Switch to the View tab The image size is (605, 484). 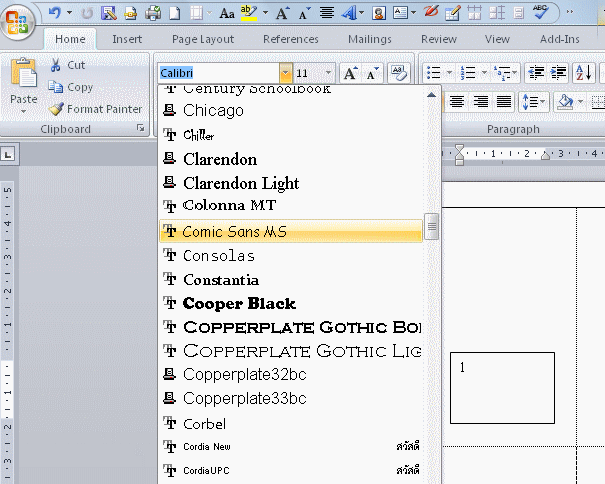click(497, 39)
